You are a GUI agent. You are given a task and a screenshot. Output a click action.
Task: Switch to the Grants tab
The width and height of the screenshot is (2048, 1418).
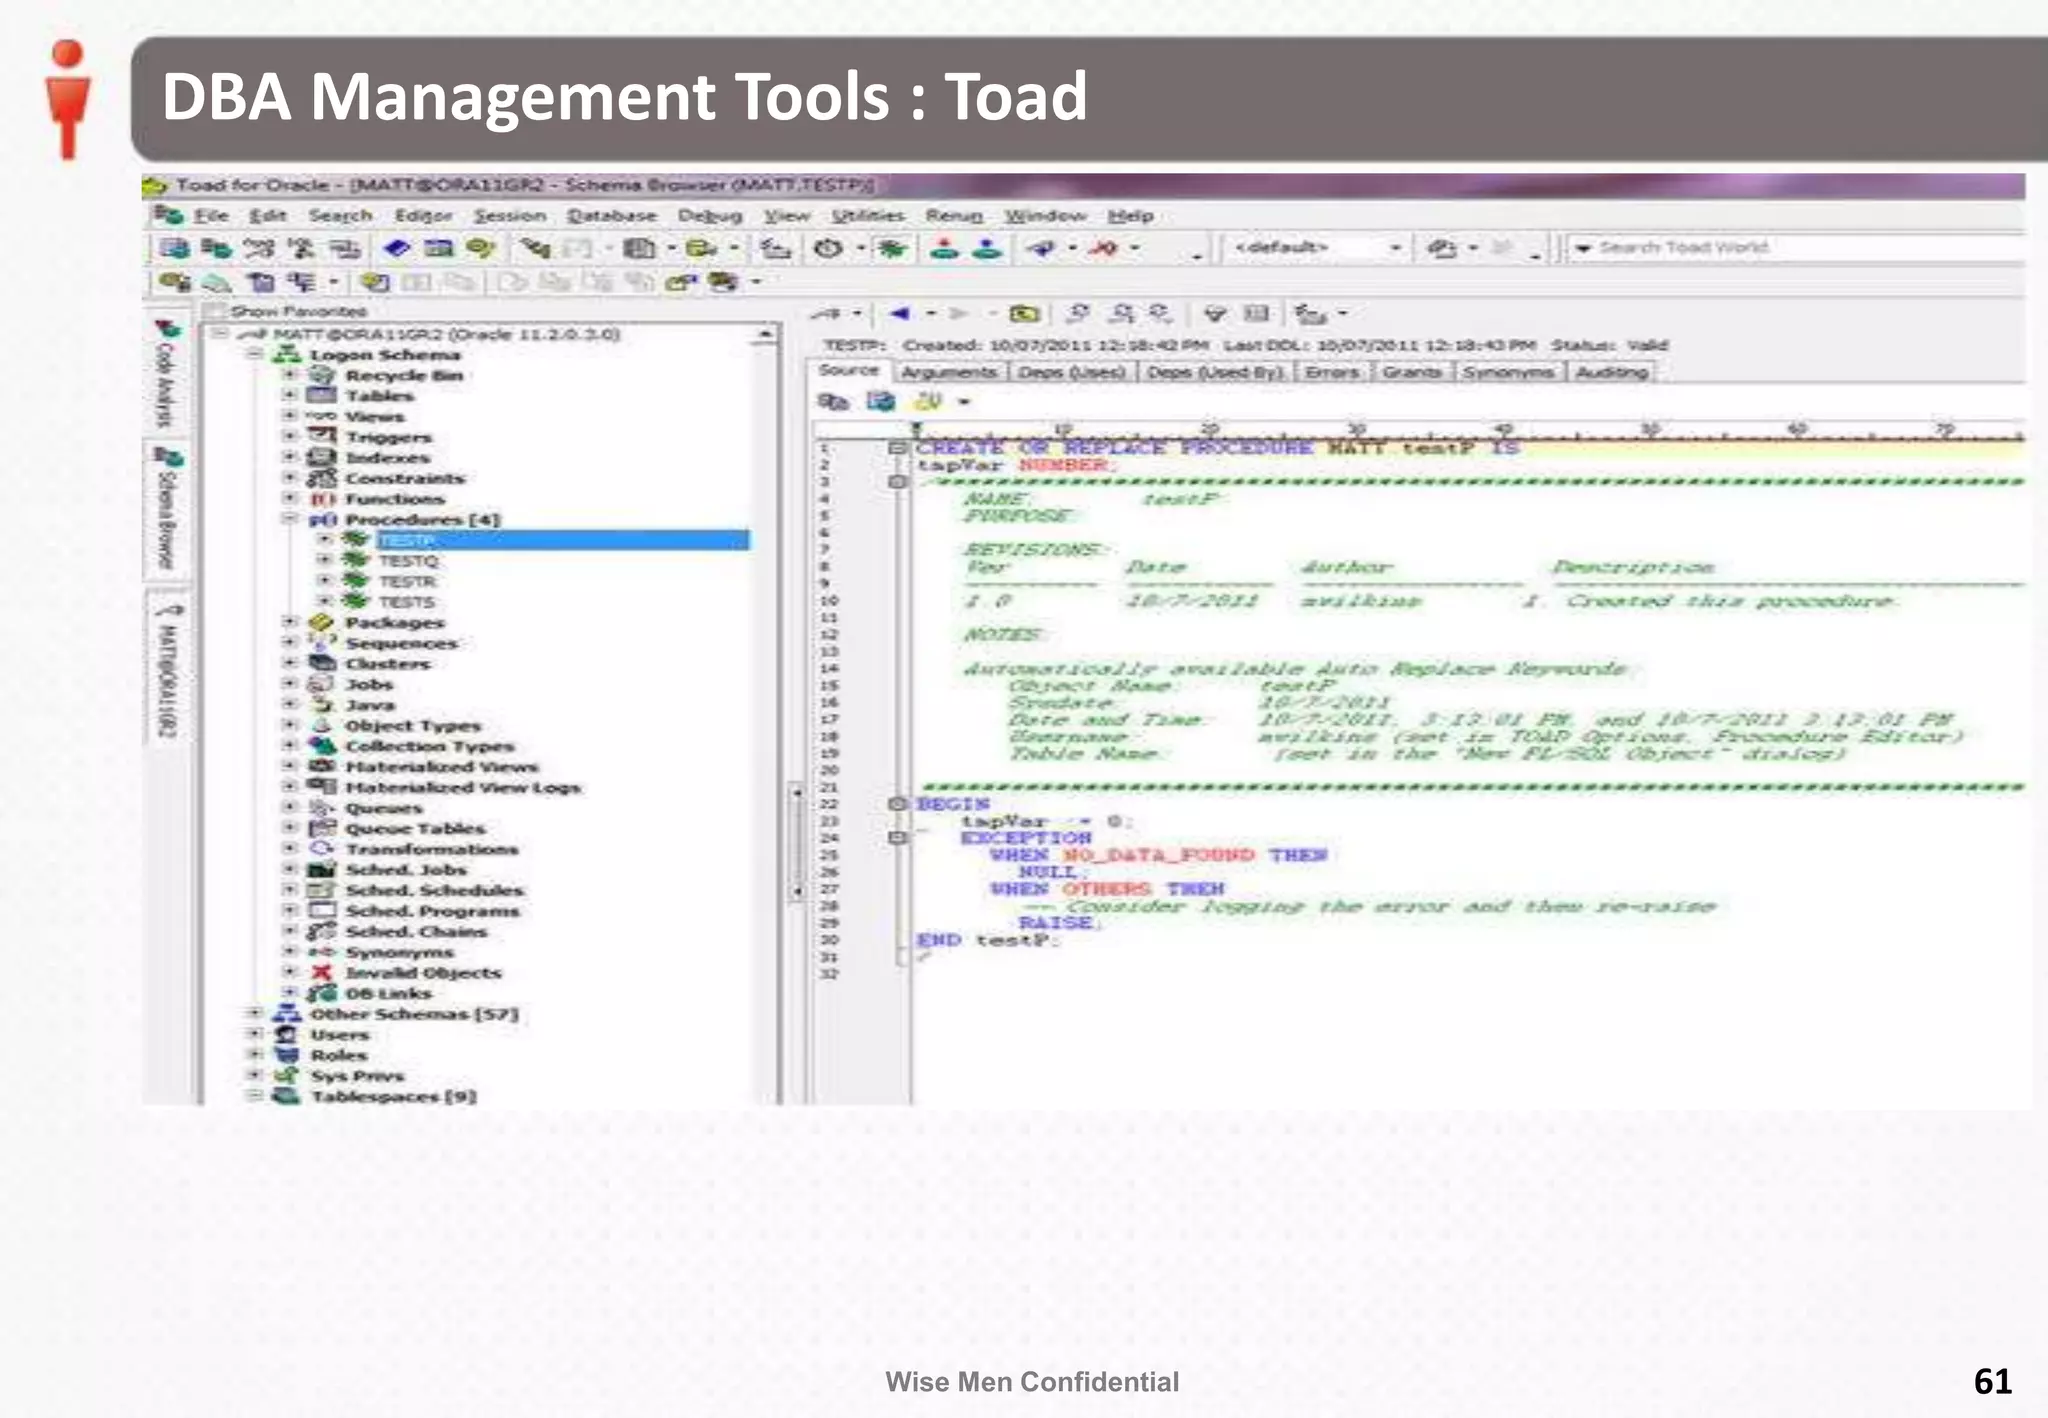pyautogui.click(x=1411, y=372)
